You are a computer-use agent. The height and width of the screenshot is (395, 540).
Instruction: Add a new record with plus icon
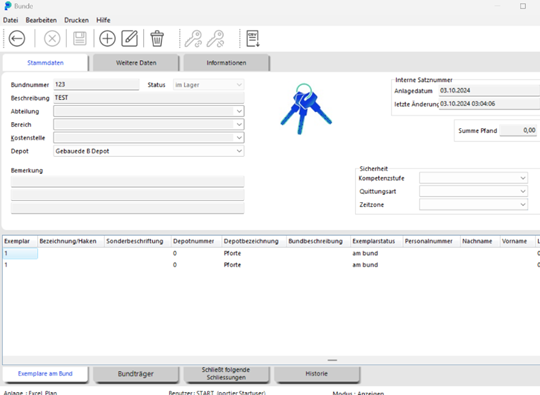pos(107,38)
